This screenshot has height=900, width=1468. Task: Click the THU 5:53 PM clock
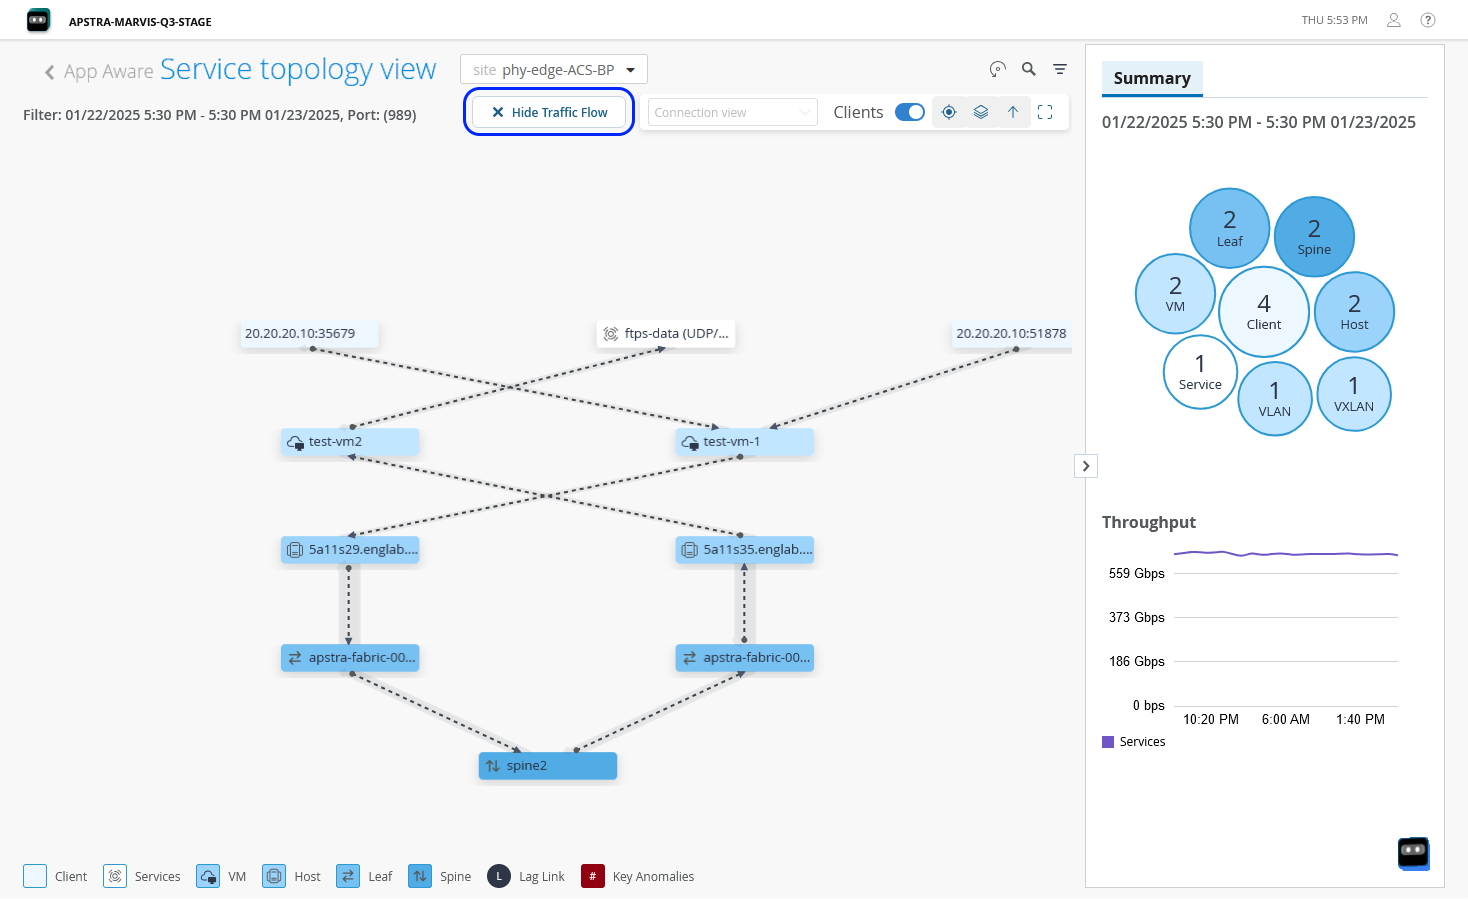point(1334,20)
